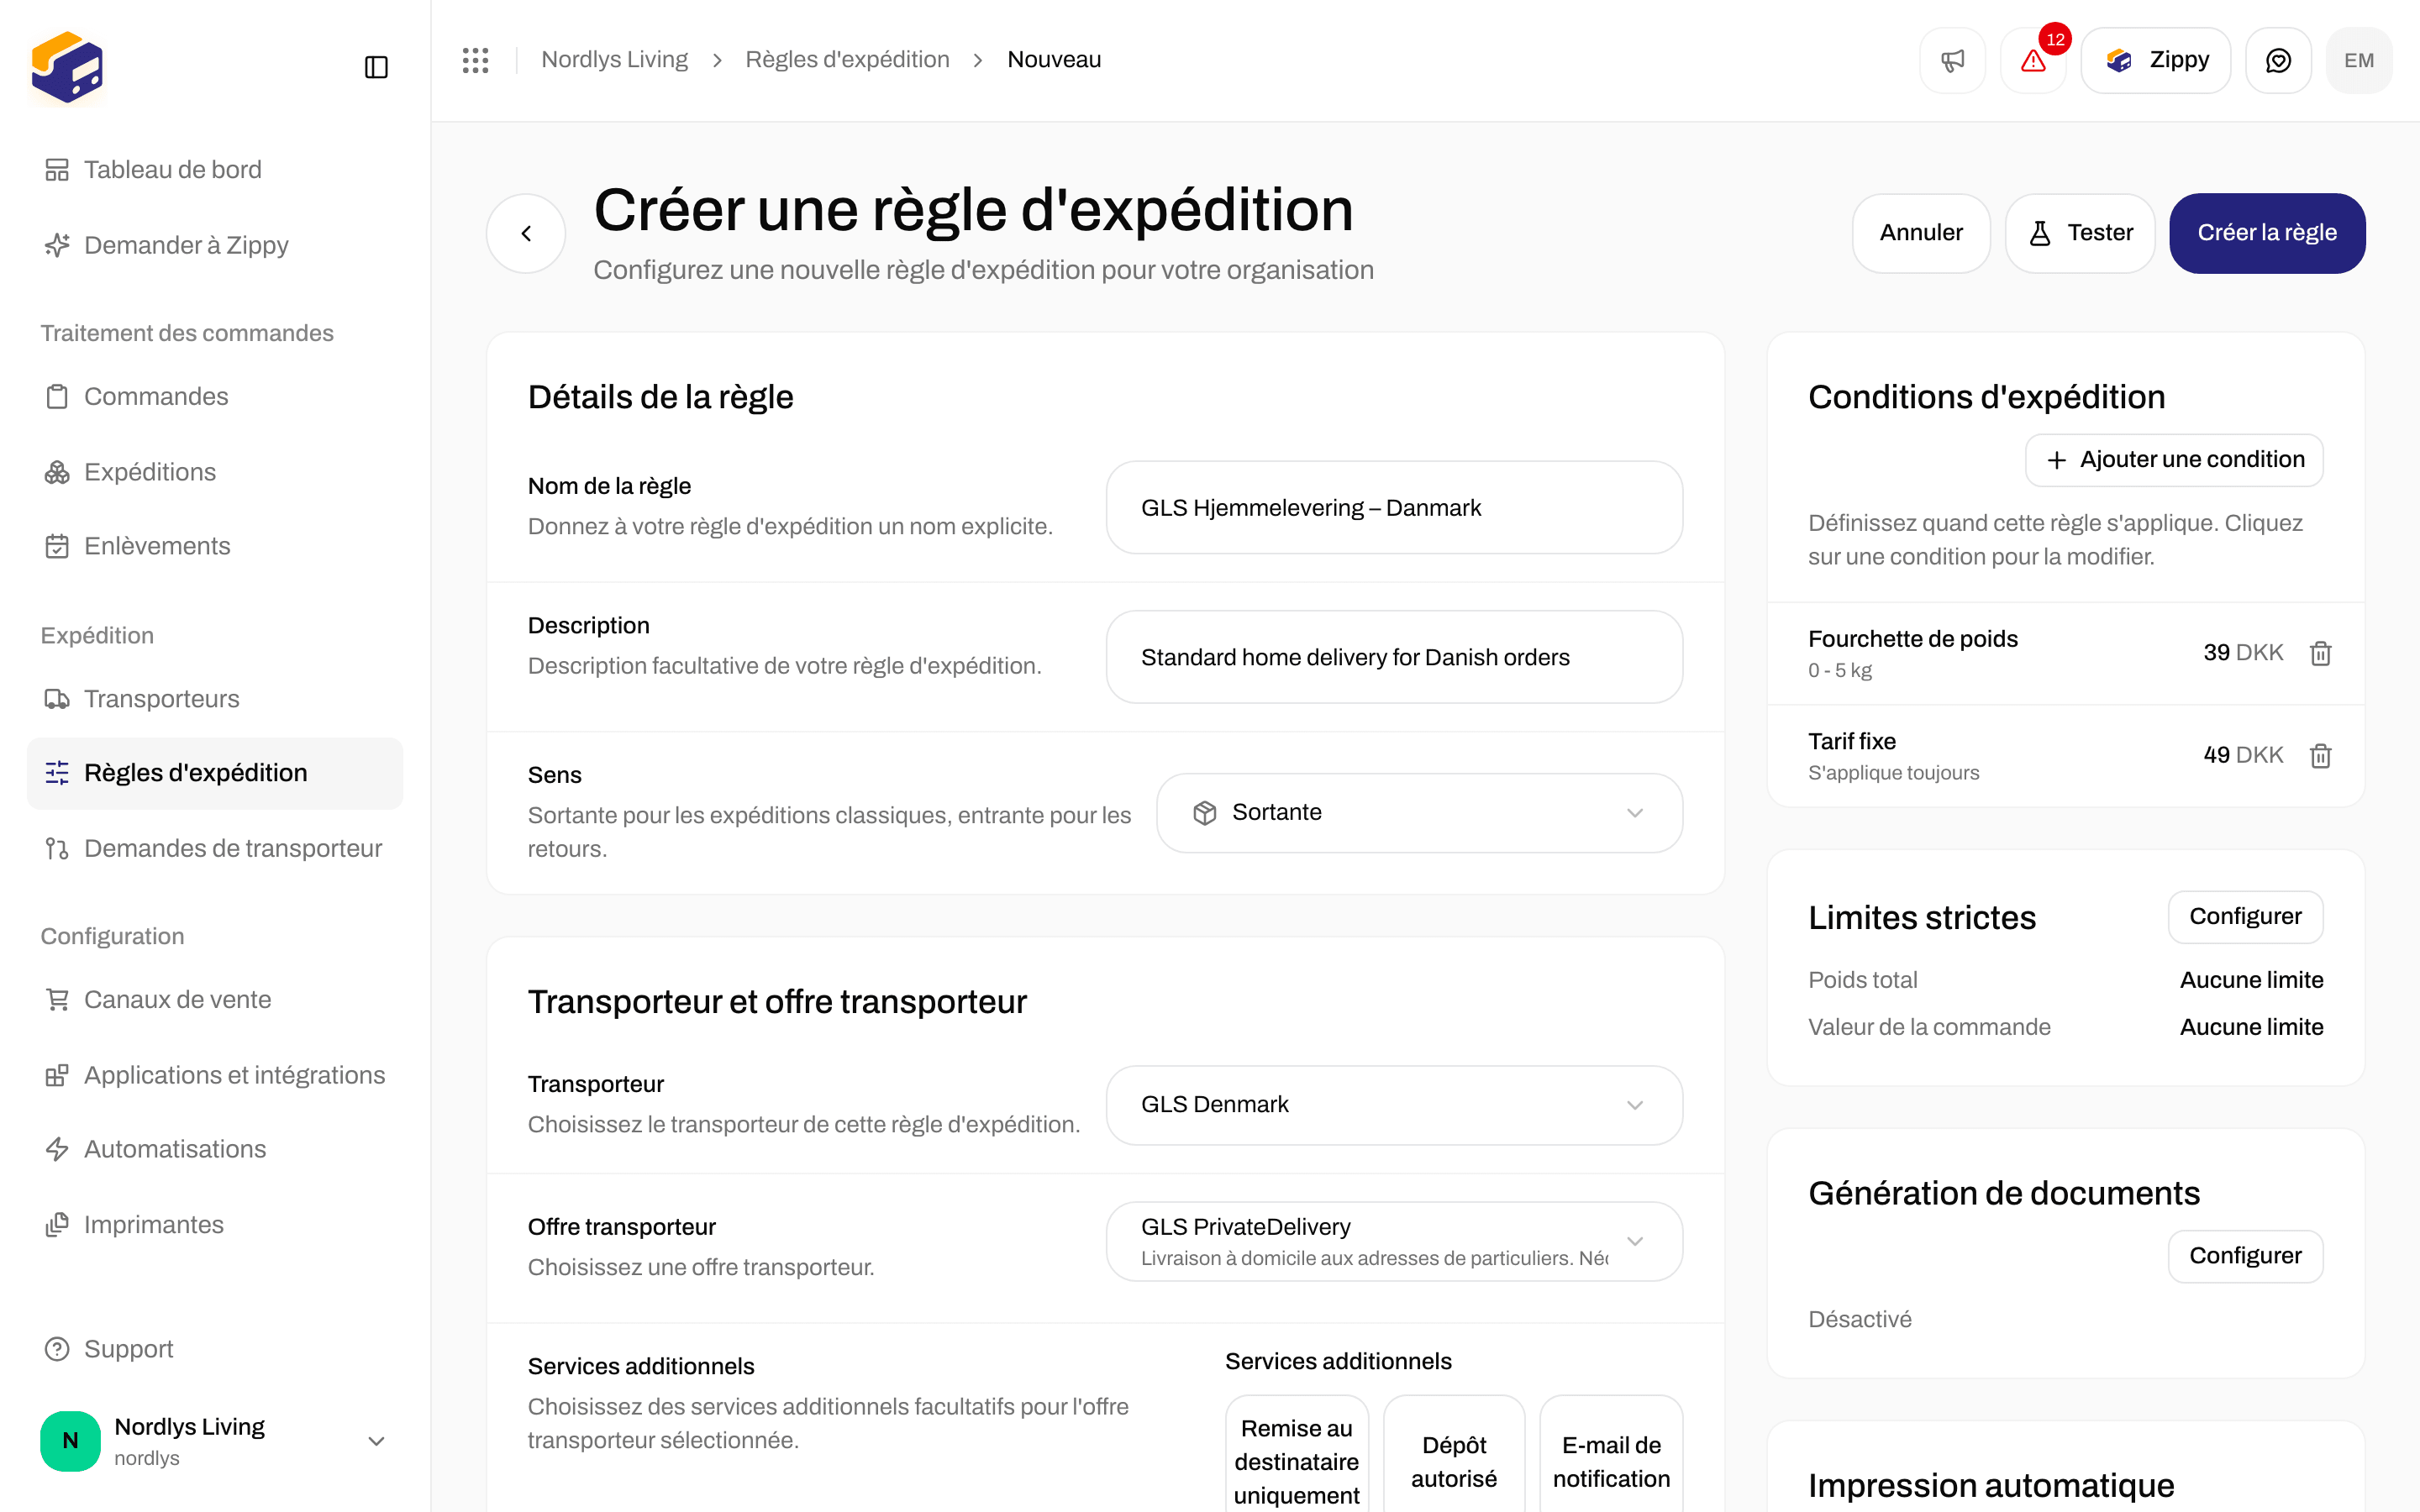Go to Expéditions

point(215,472)
